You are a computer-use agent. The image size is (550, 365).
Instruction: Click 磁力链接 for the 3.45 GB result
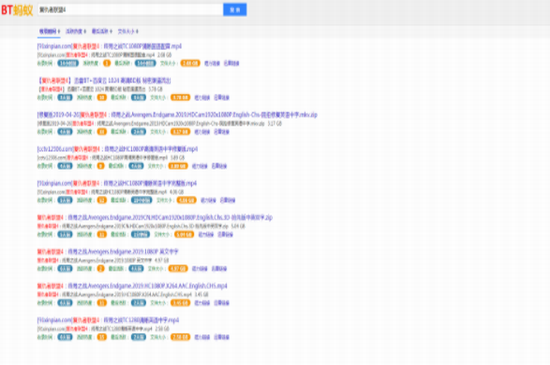(x=202, y=303)
